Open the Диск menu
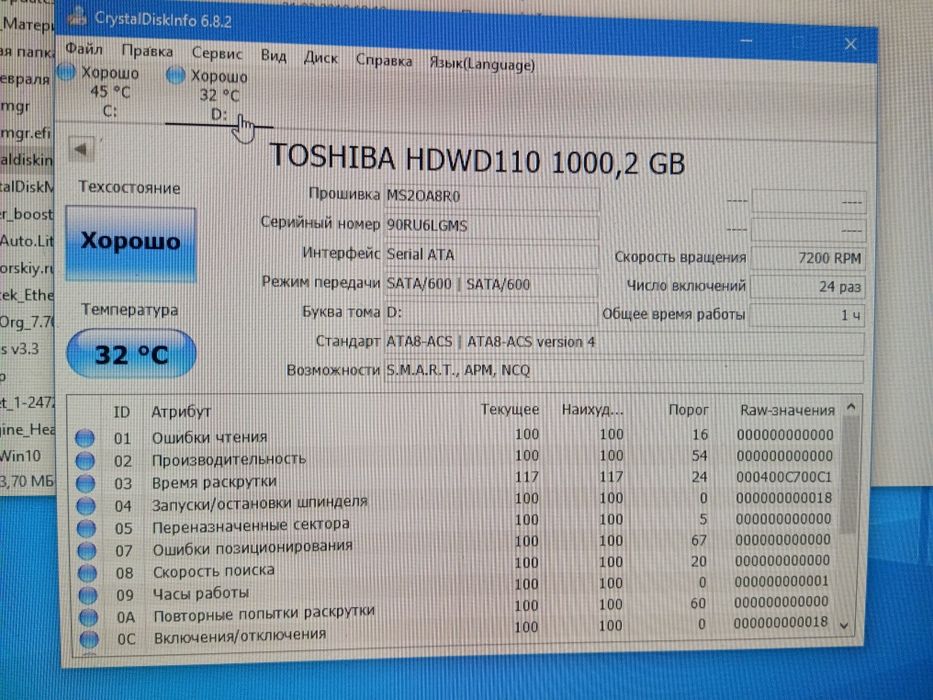Image resolution: width=933 pixels, height=700 pixels. tap(320, 58)
